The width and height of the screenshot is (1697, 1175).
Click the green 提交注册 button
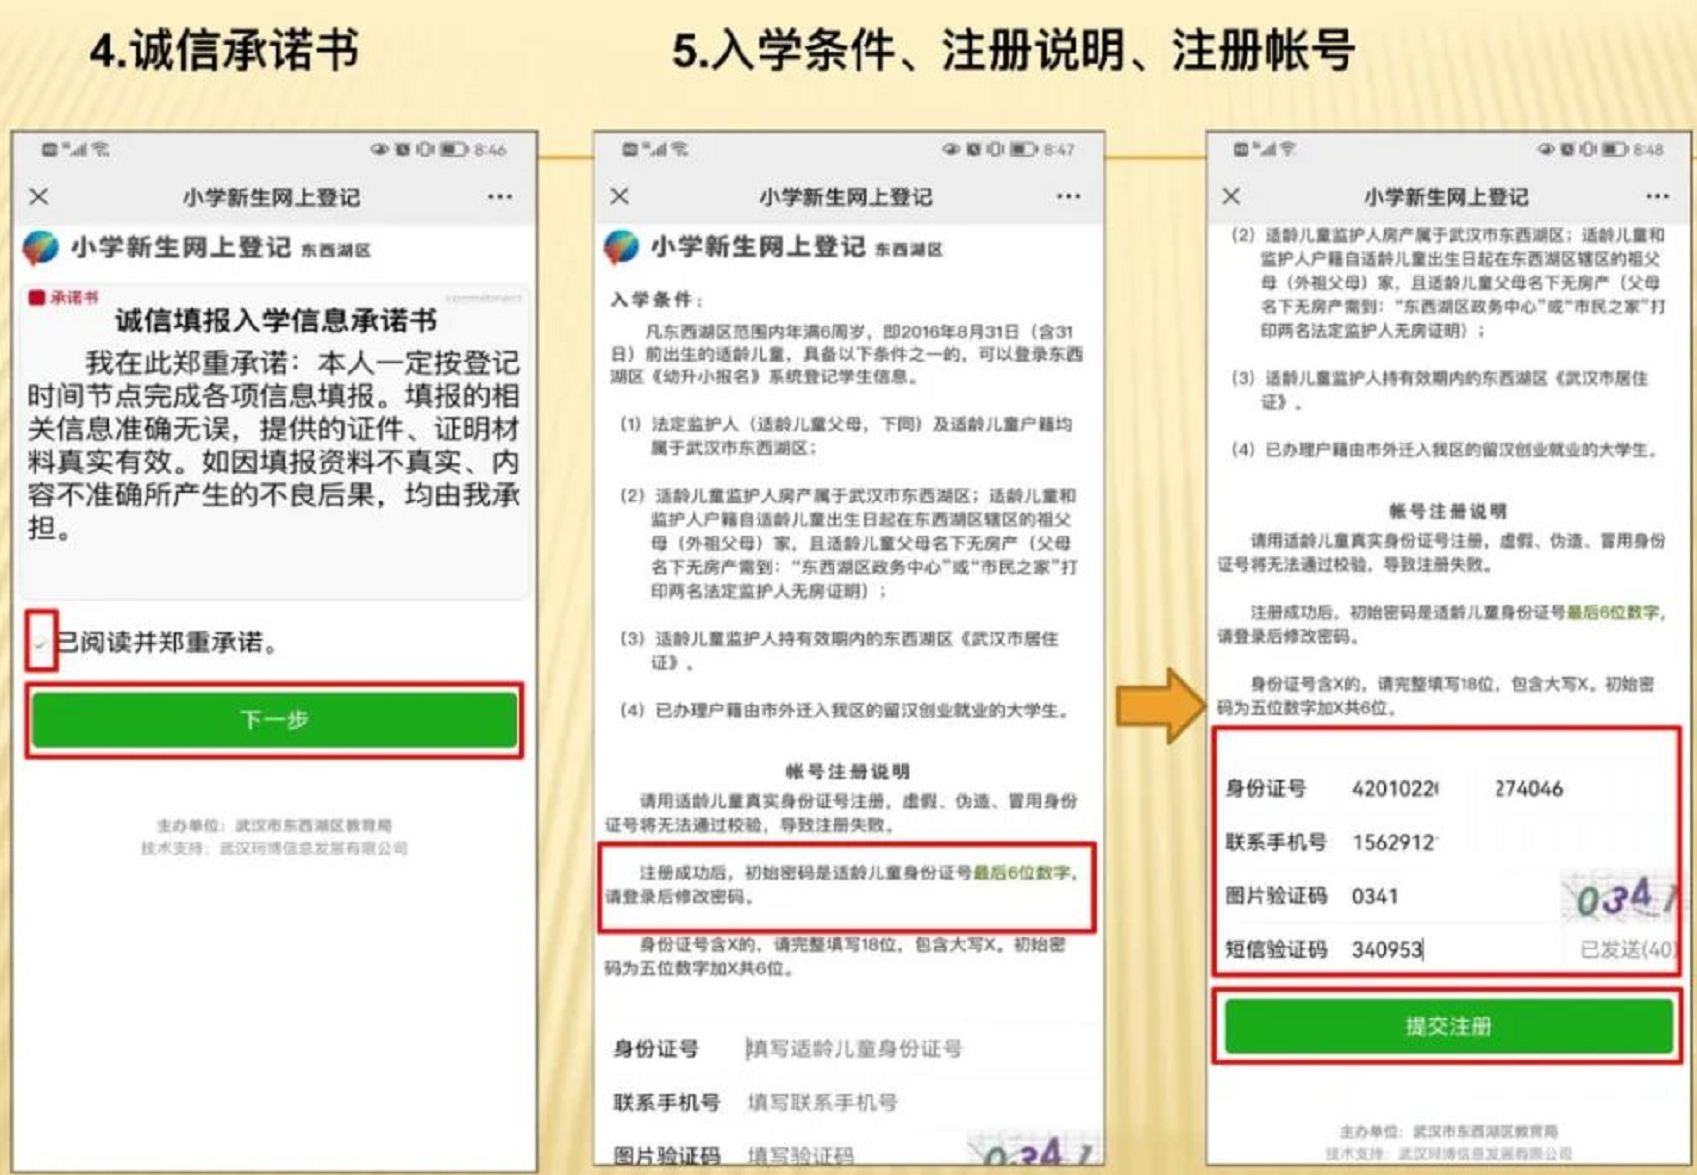pos(1448,1026)
